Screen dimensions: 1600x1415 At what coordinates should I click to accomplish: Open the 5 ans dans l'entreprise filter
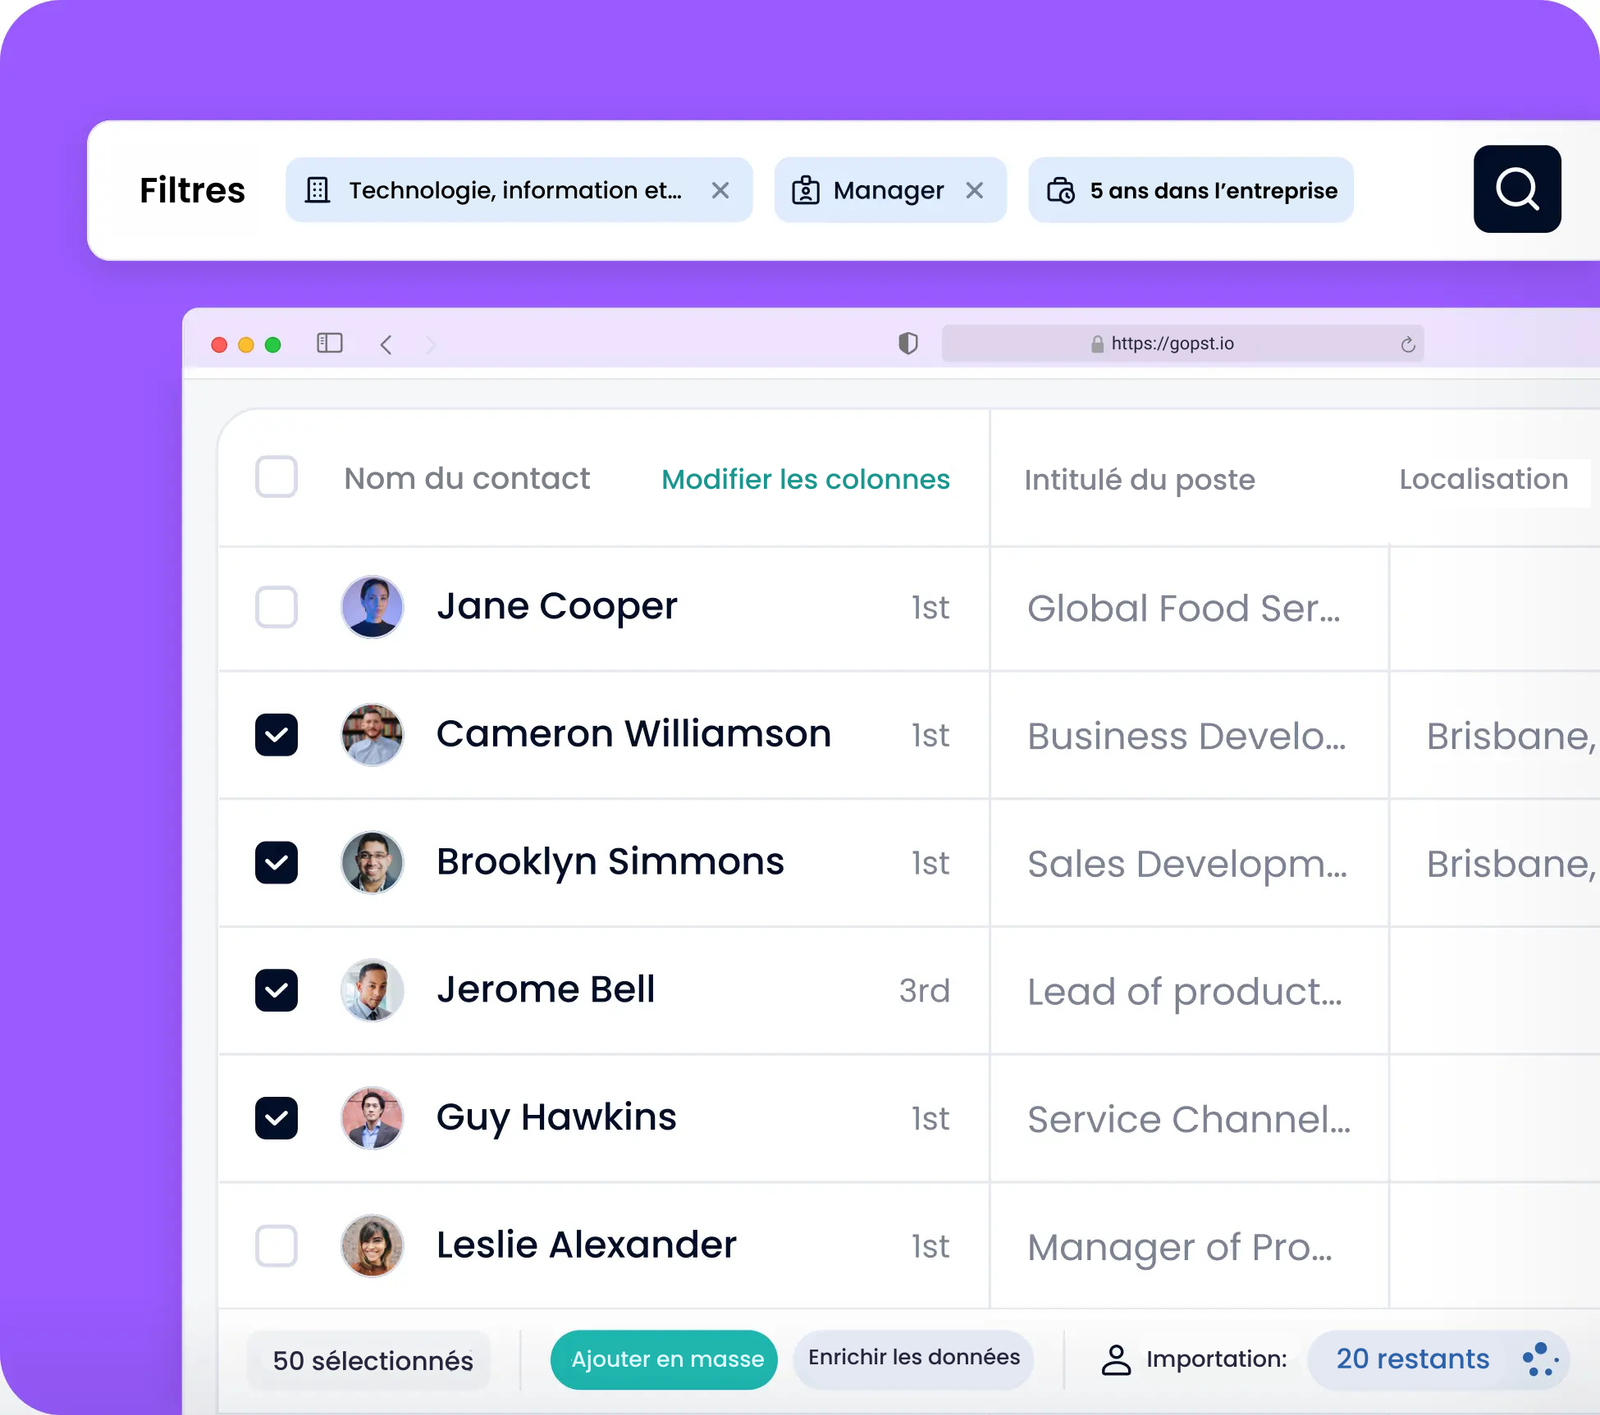[1191, 190]
